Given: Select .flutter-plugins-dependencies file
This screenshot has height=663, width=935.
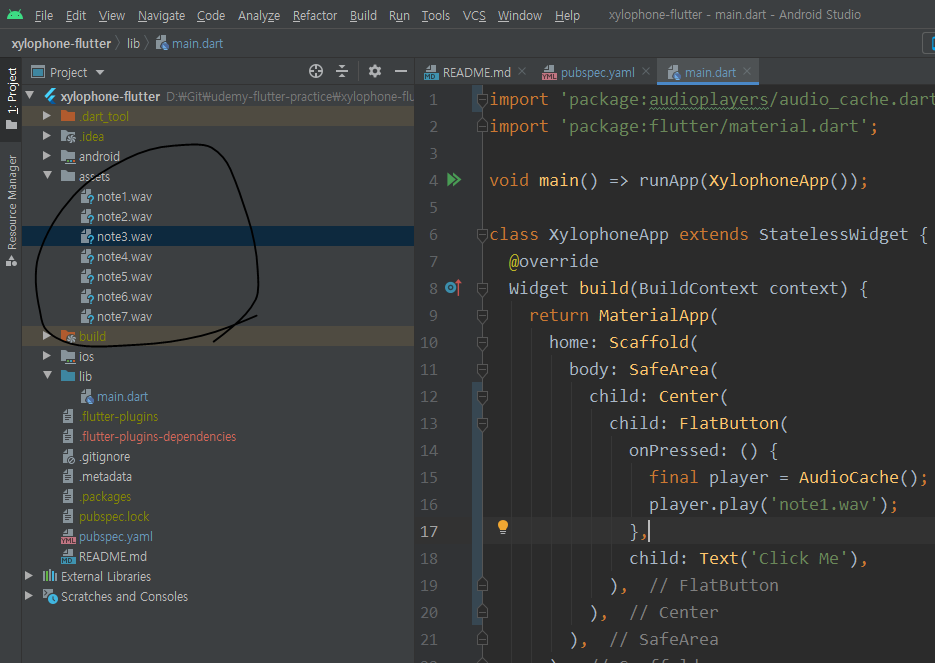Looking at the screenshot, I should (157, 436).
